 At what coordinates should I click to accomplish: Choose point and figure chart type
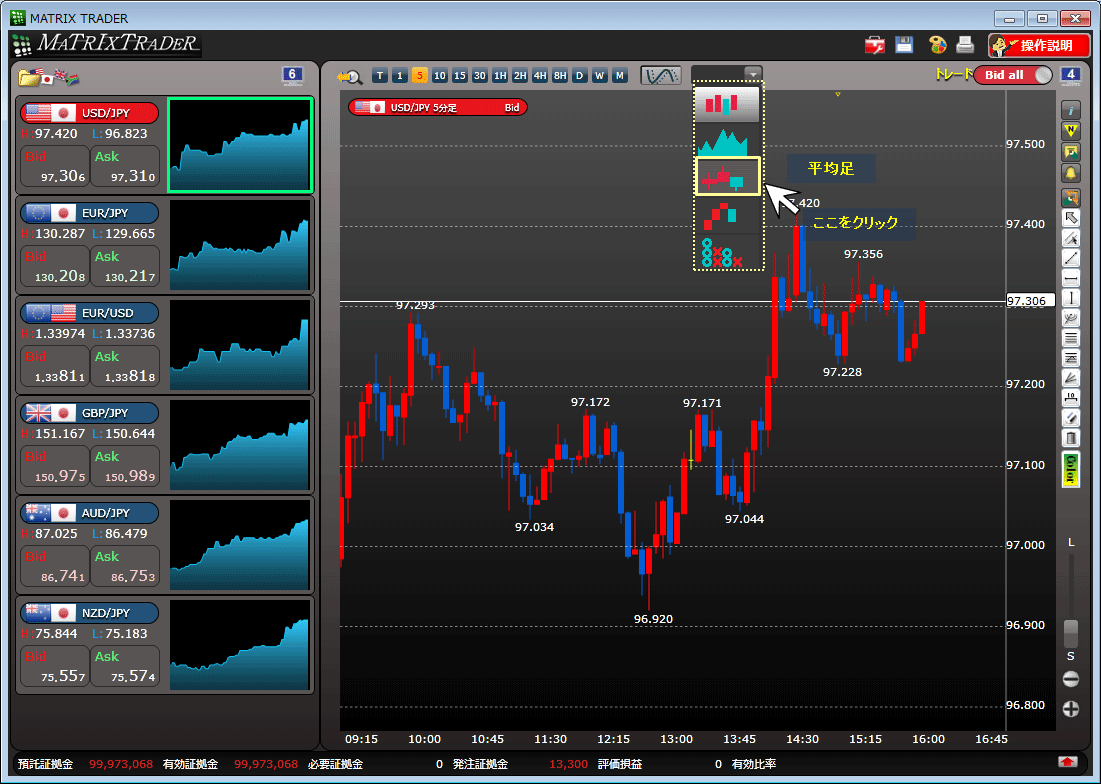pyautogui.click(x=727, y=252)
